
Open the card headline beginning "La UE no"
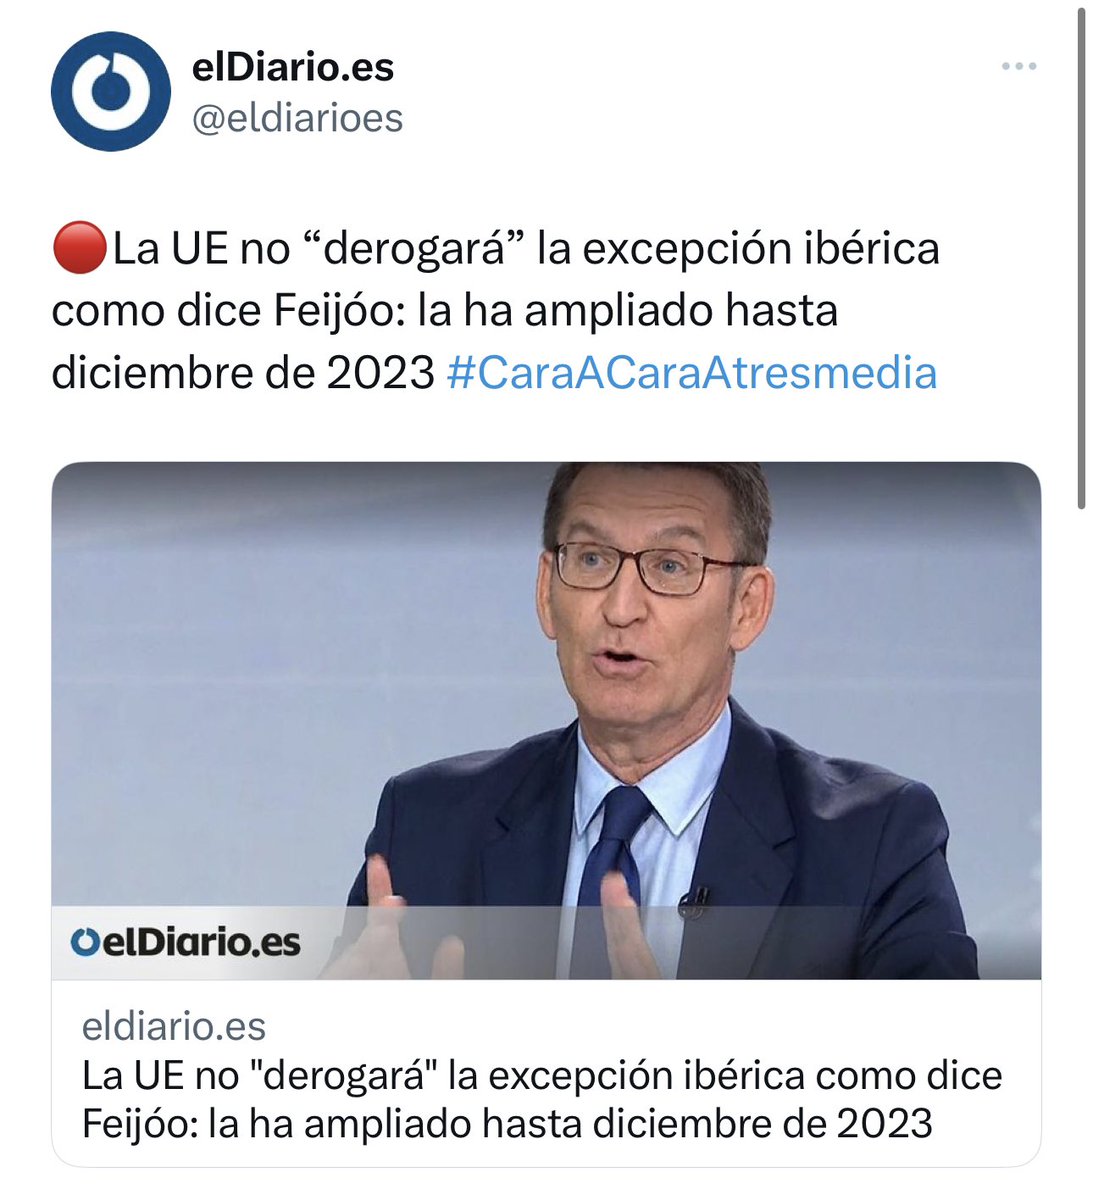542,1099
